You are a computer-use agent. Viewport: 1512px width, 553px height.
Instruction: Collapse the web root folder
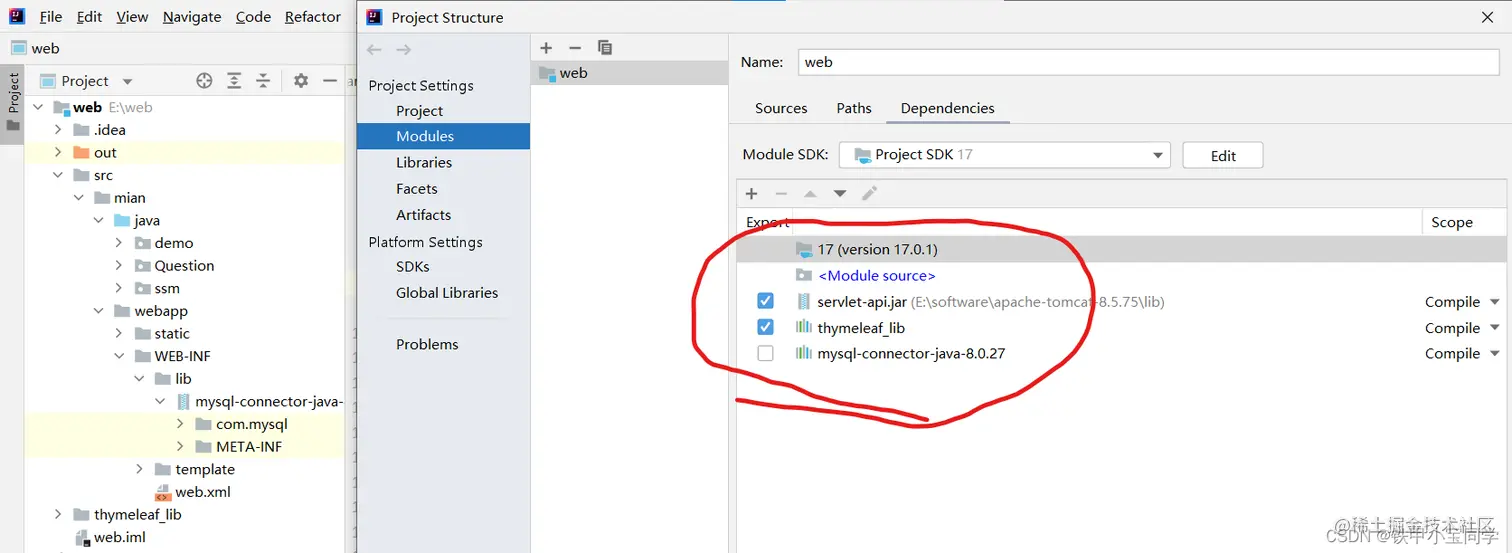(38, 107)
